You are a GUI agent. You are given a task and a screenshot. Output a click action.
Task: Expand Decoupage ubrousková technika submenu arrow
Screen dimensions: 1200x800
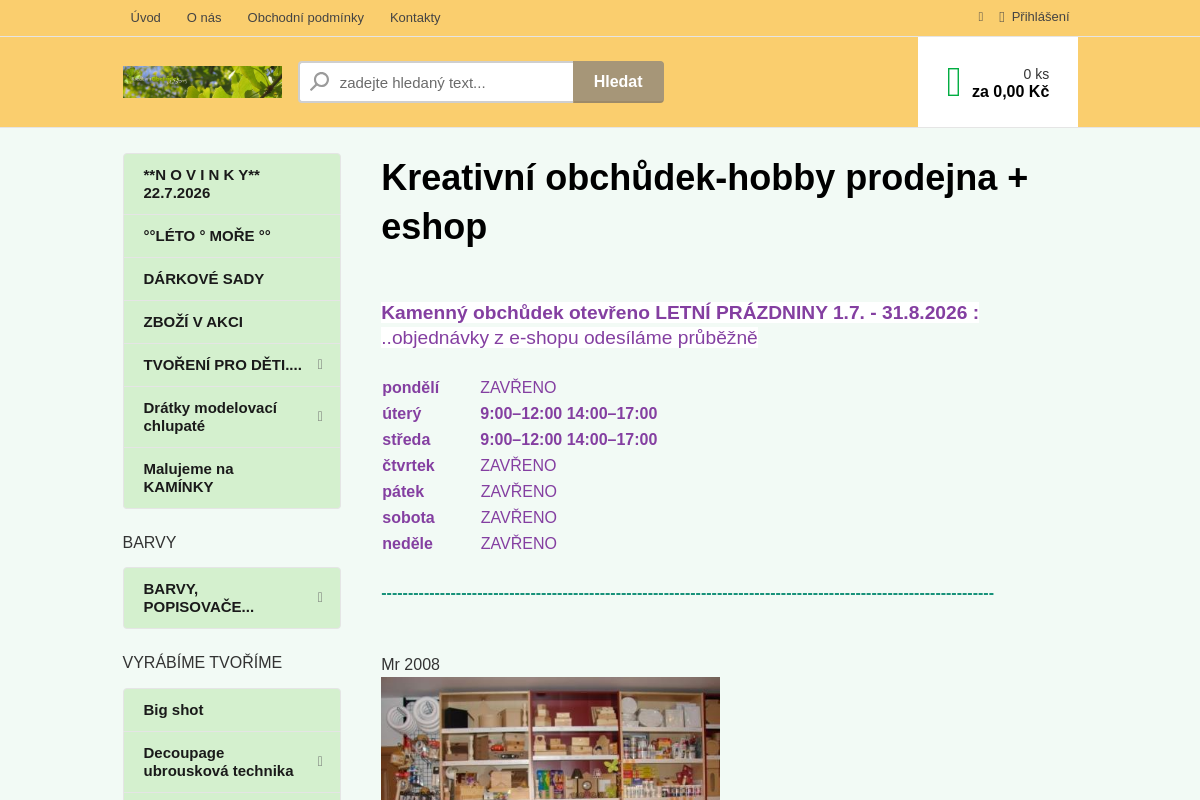pyautogui.click(x=320, y=761)
